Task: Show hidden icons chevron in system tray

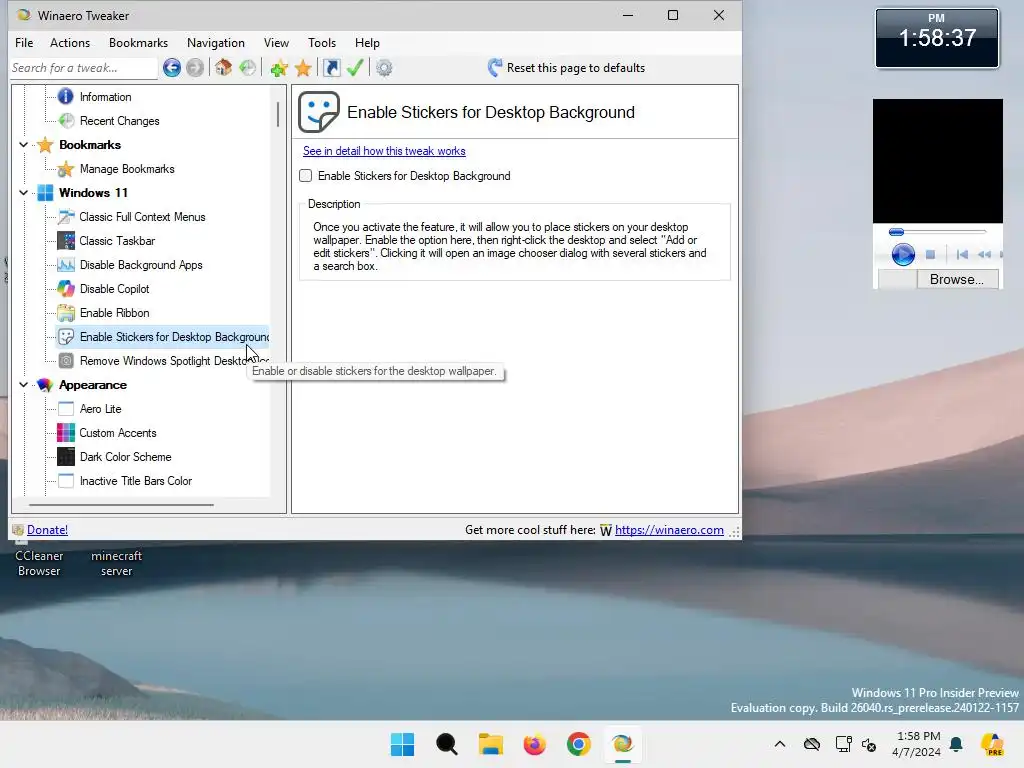Action: tap(780, 744)
